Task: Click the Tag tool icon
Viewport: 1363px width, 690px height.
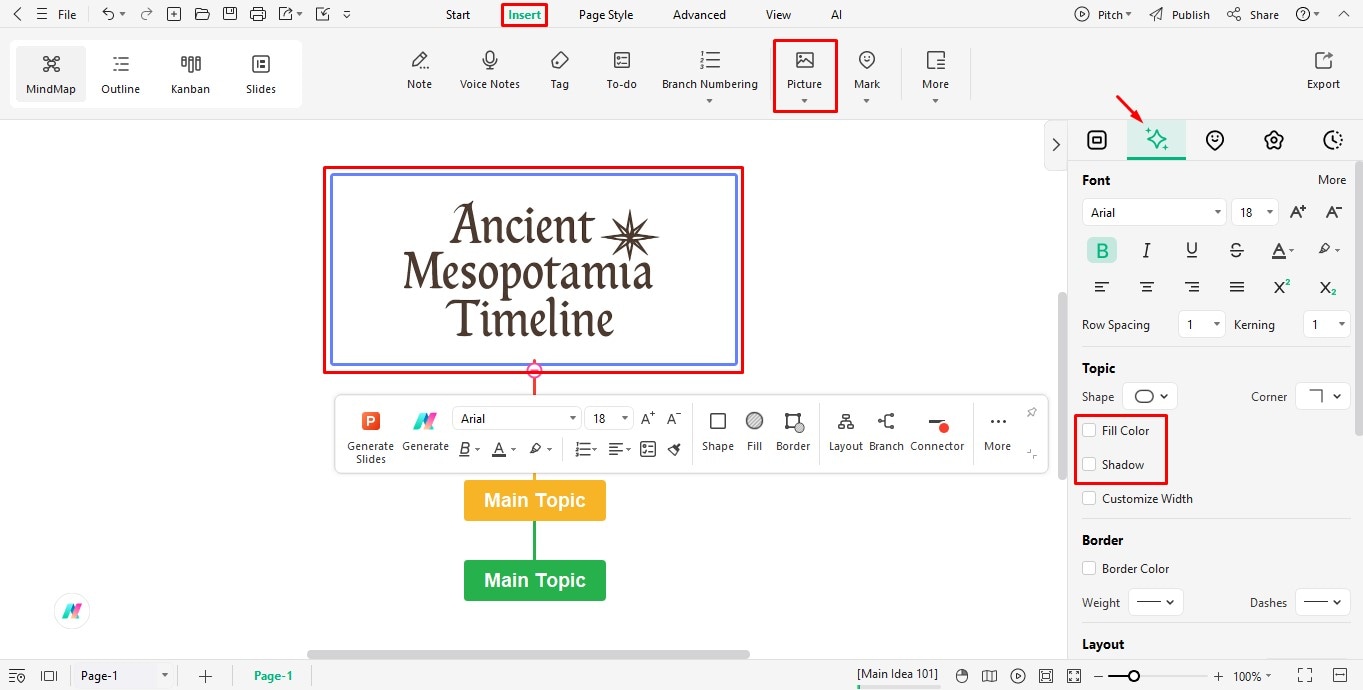Action: tap(560, 70)
